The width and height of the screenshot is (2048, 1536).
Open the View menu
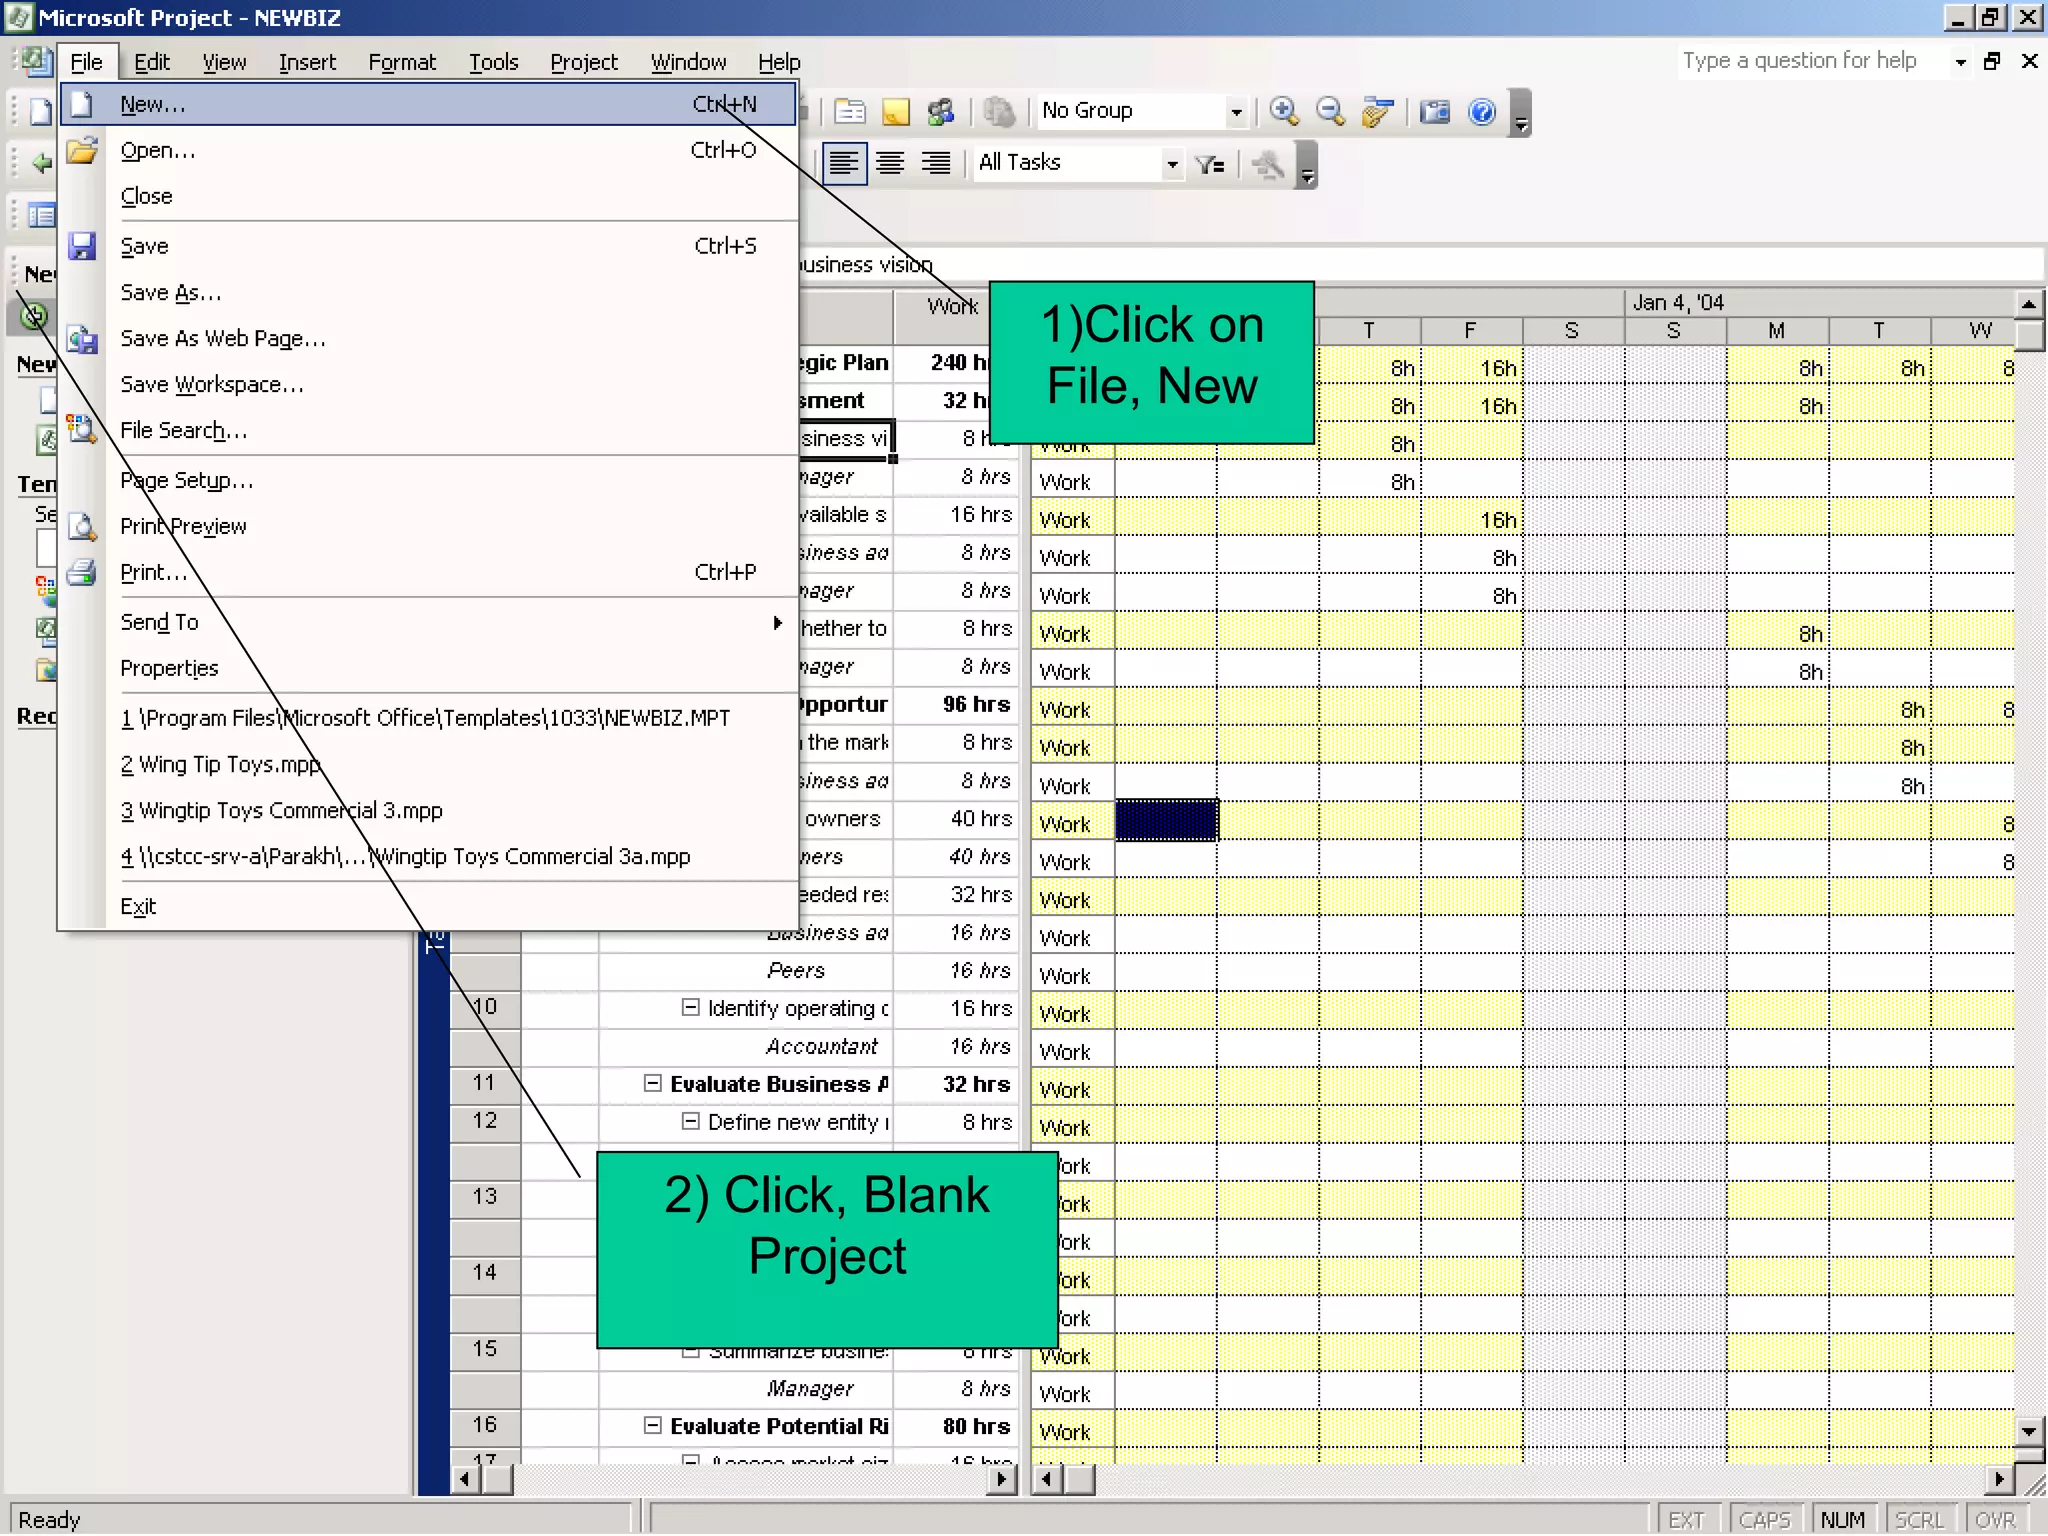coord(224,62)
